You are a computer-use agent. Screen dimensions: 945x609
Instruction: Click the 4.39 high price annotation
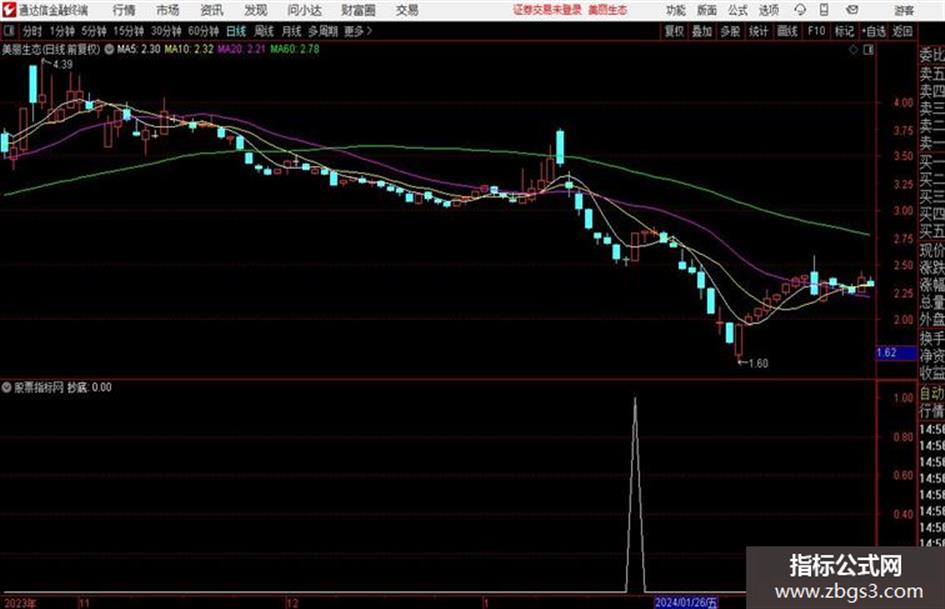tap(62, 64)
